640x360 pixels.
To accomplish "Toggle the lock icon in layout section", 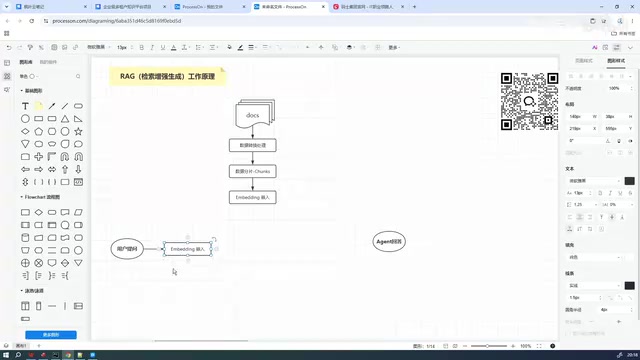I will [619, 141].
